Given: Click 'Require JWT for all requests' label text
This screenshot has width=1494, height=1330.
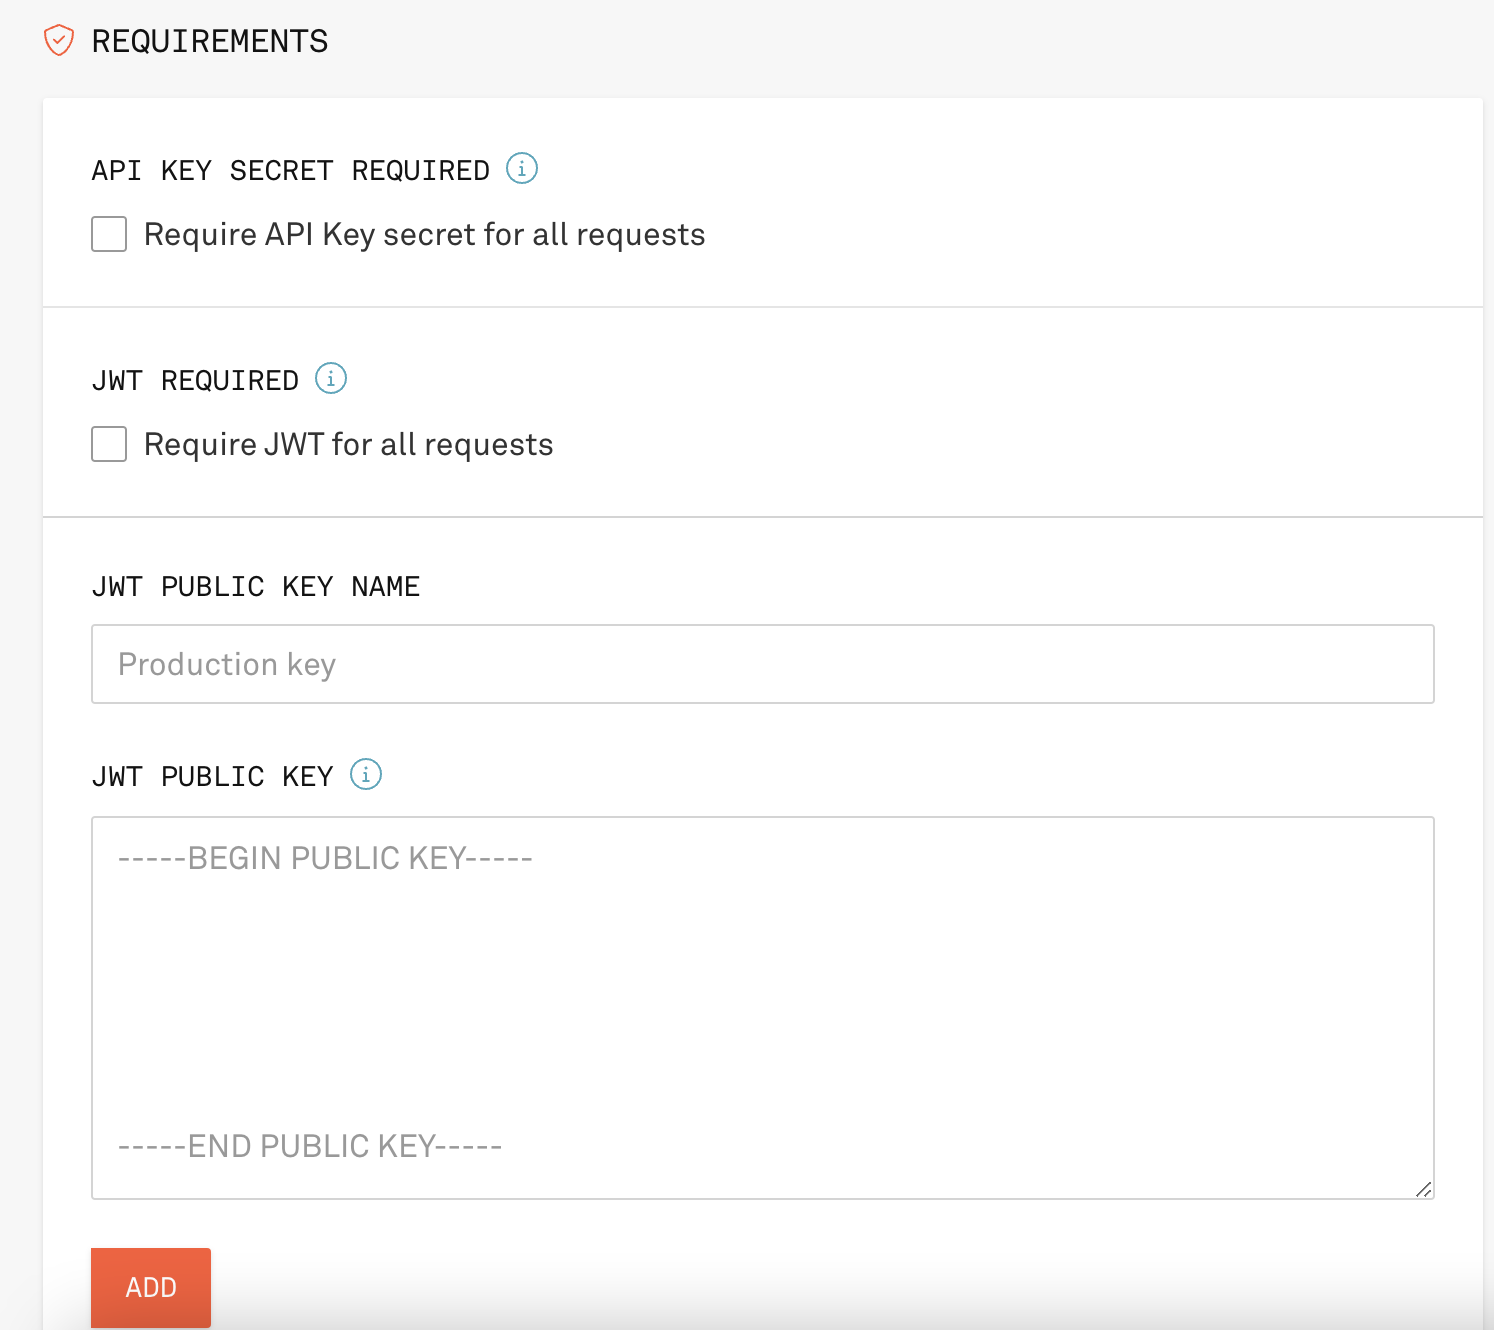Looking at the screenshot, I should [349, 445].
